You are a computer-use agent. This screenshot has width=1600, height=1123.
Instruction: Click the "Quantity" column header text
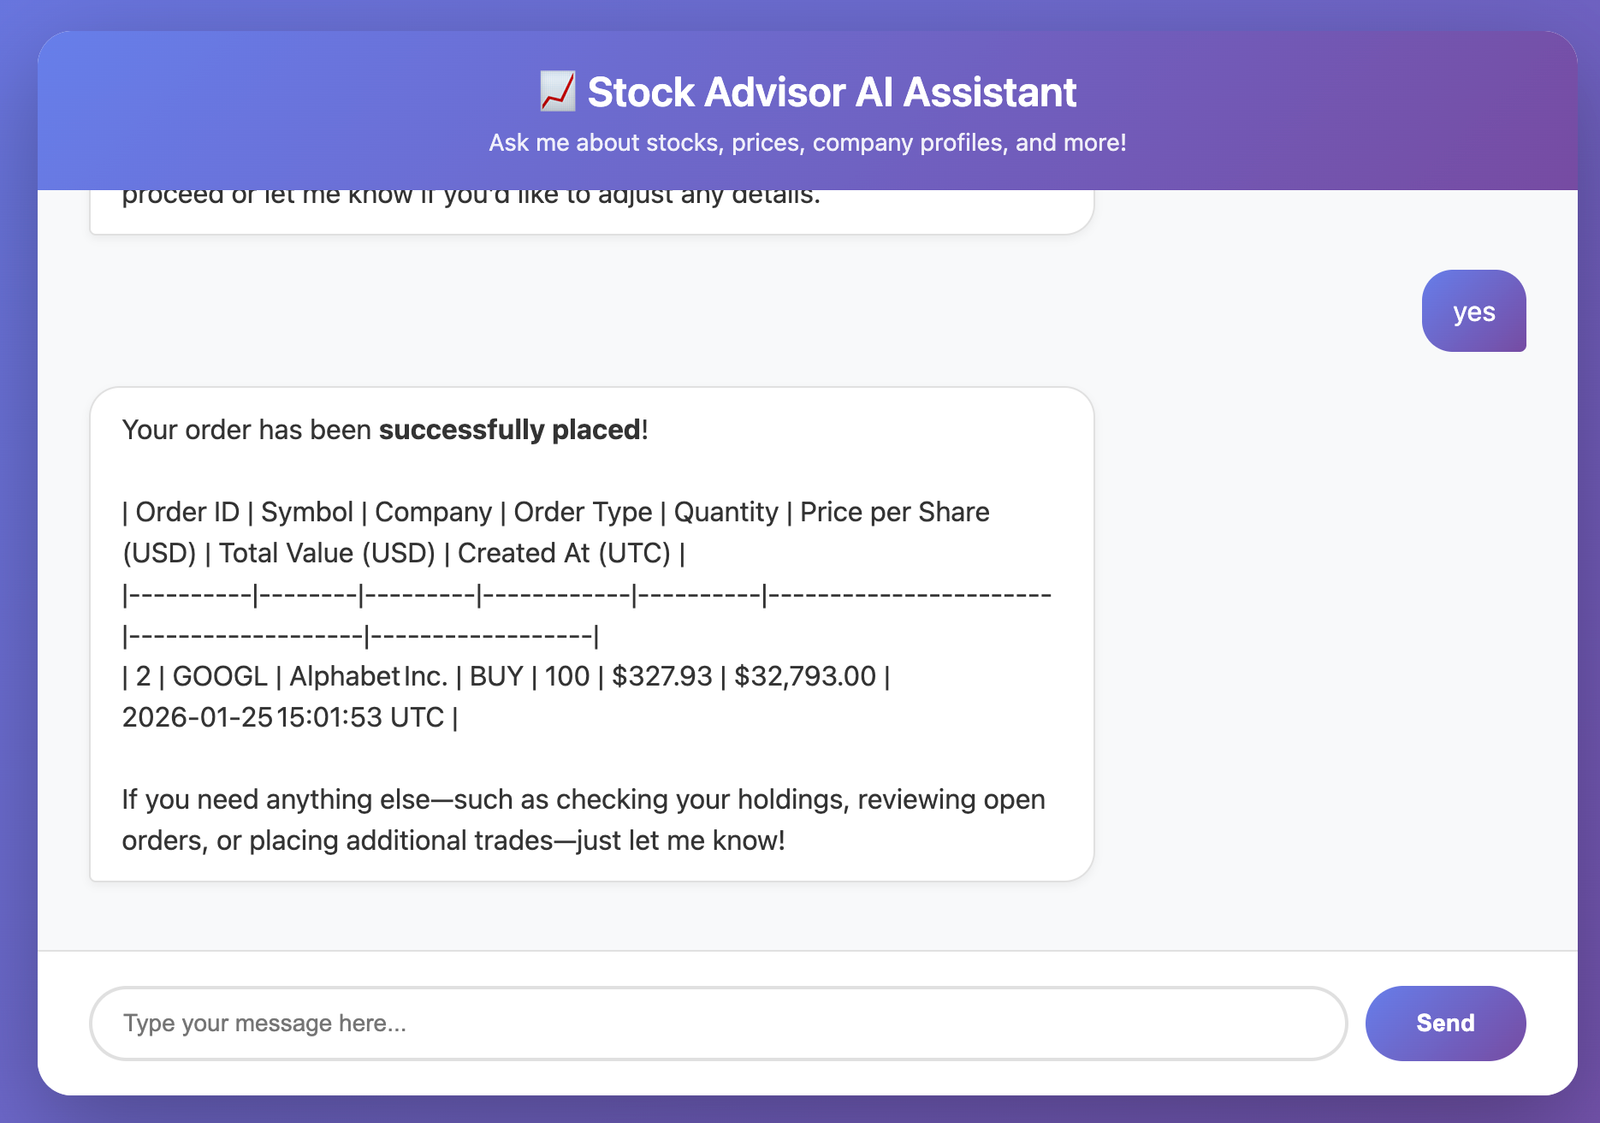pyautogui.click(x=726, y=512)
